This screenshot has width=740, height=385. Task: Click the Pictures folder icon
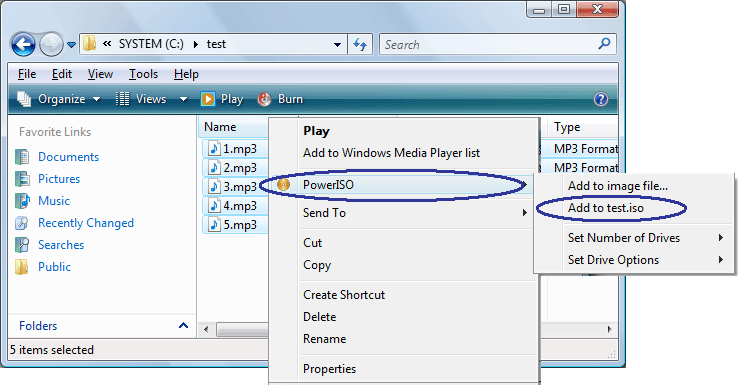click(22, 179)
